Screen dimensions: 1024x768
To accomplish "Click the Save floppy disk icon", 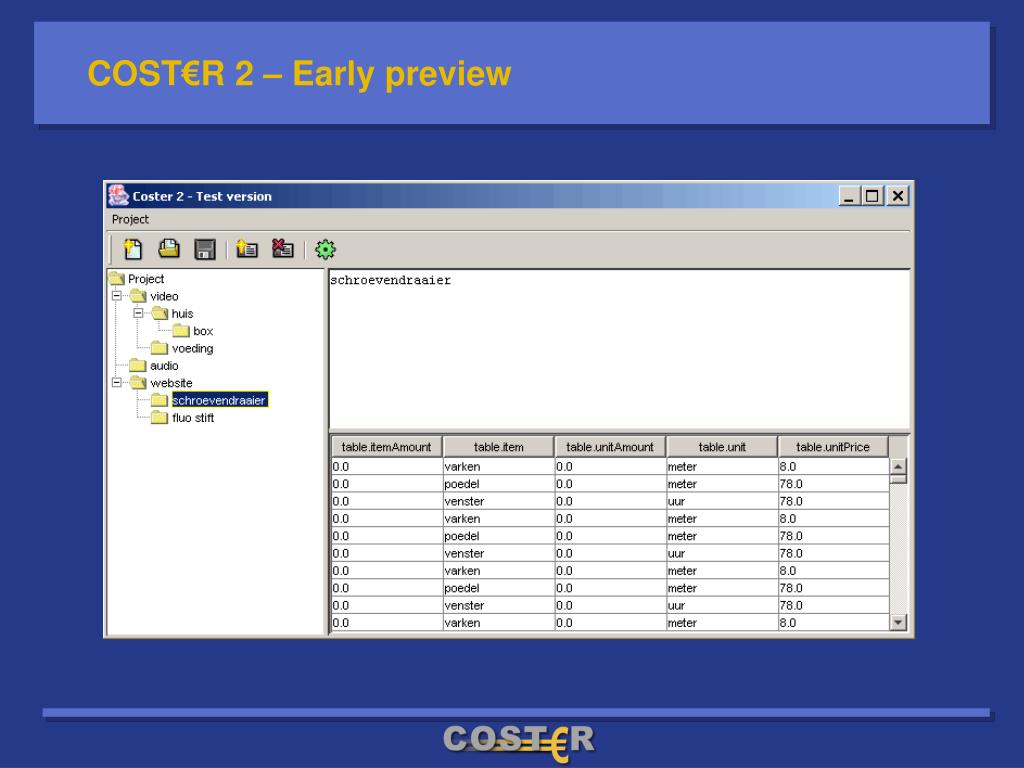I will [x=205, y=249].
